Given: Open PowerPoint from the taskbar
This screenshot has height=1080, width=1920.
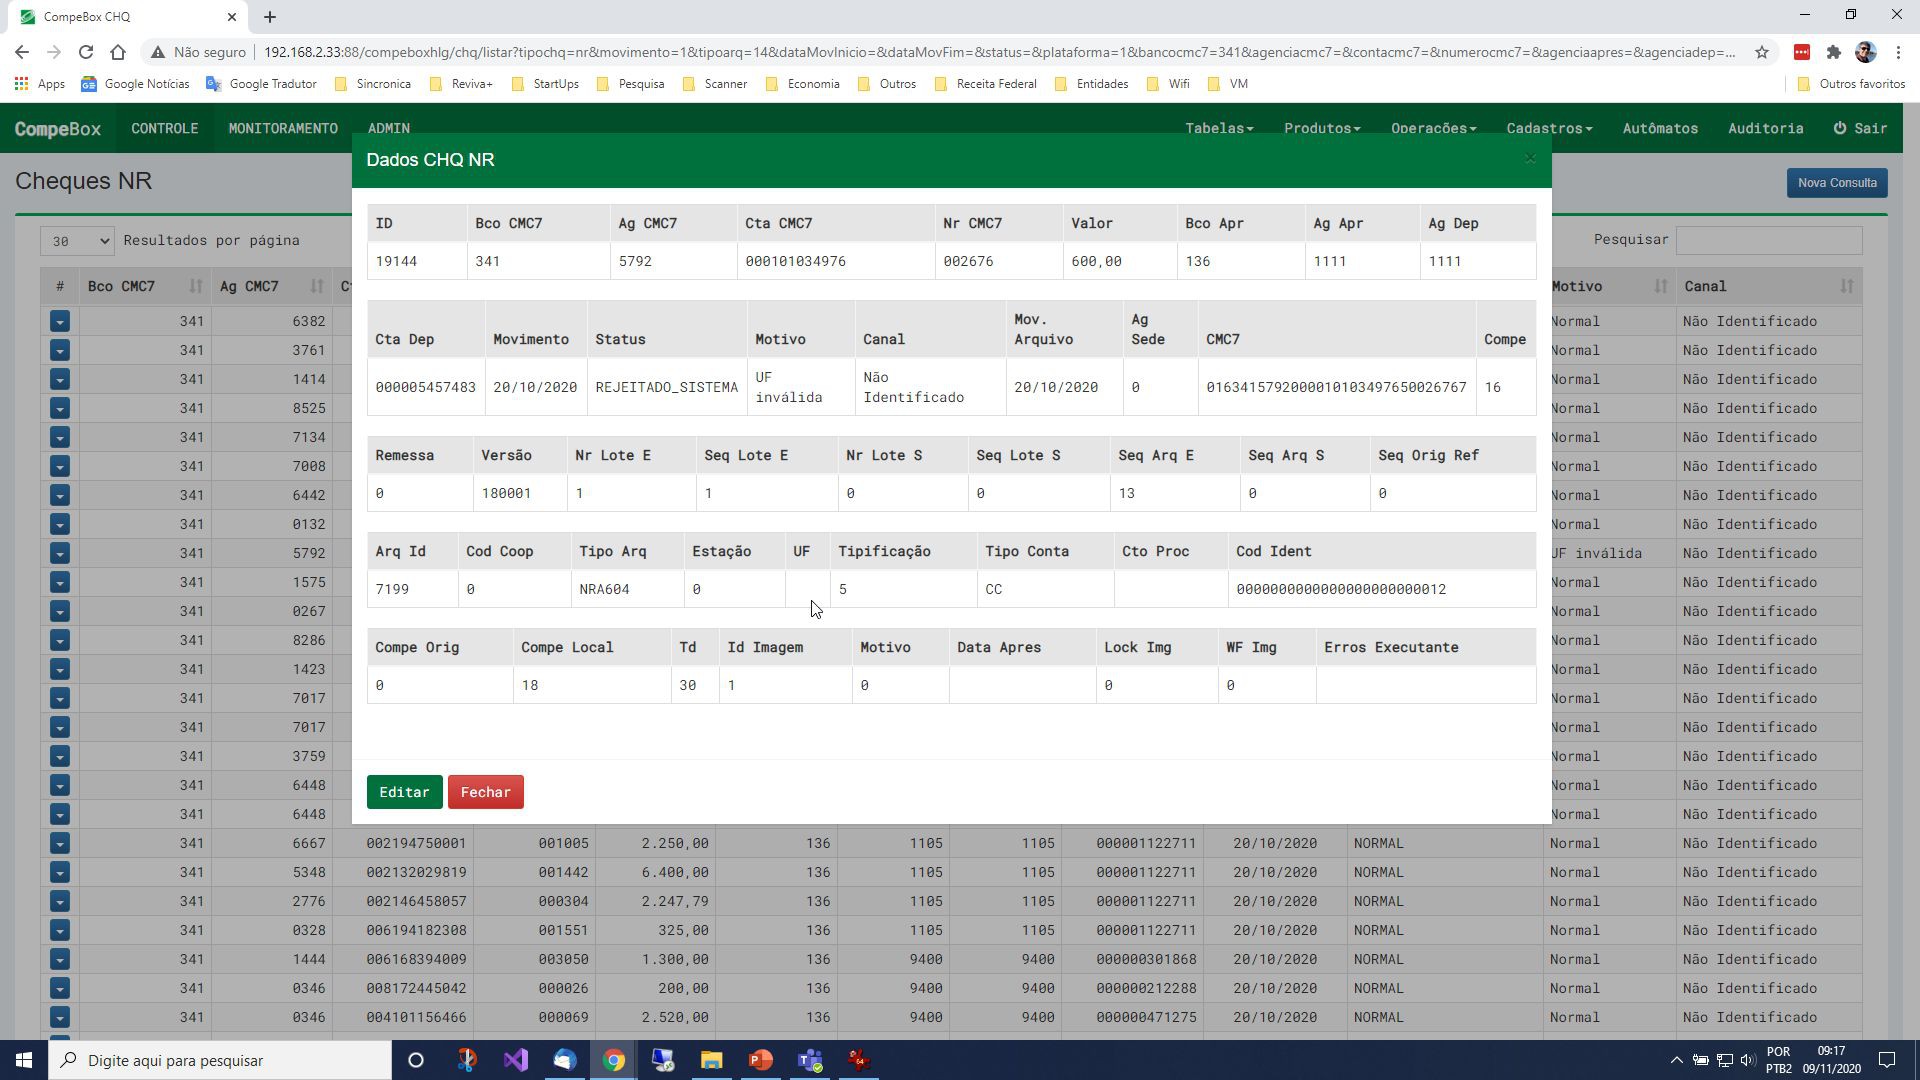Looking at the screenshot, I should pyautogui.click(x=760, y=1060).
